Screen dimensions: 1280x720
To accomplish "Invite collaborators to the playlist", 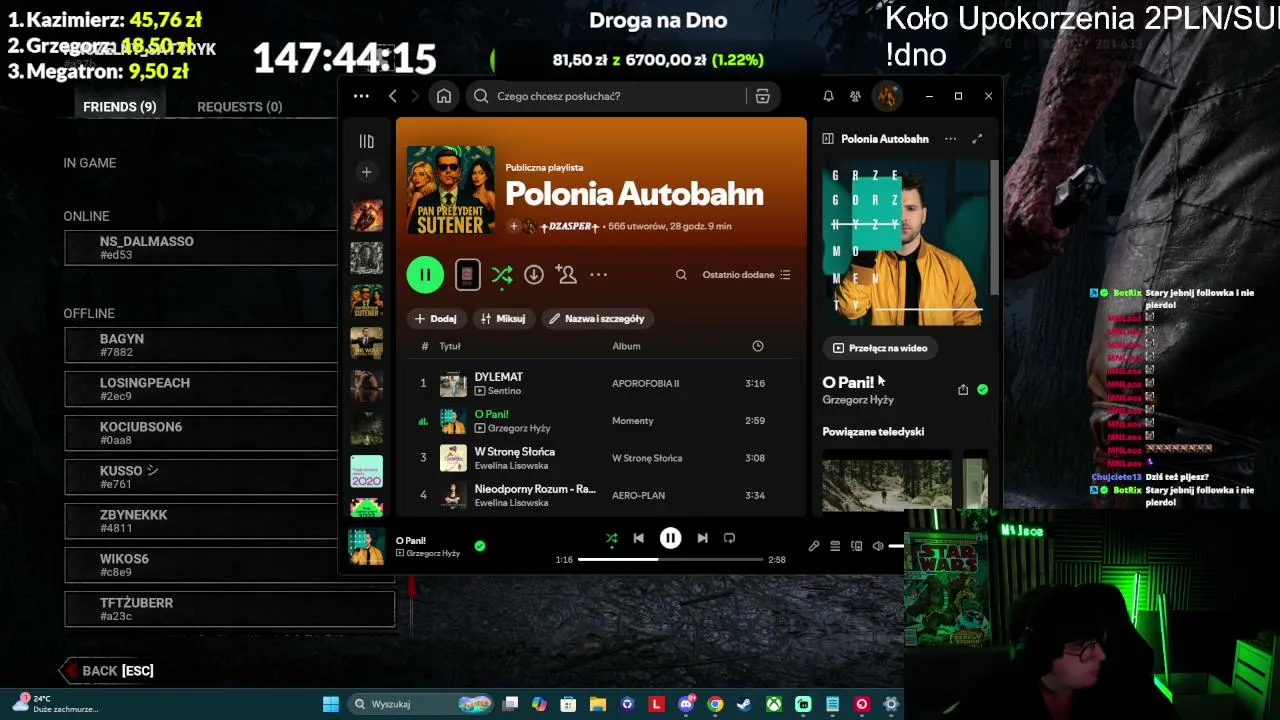I will [x=566, y=275].
